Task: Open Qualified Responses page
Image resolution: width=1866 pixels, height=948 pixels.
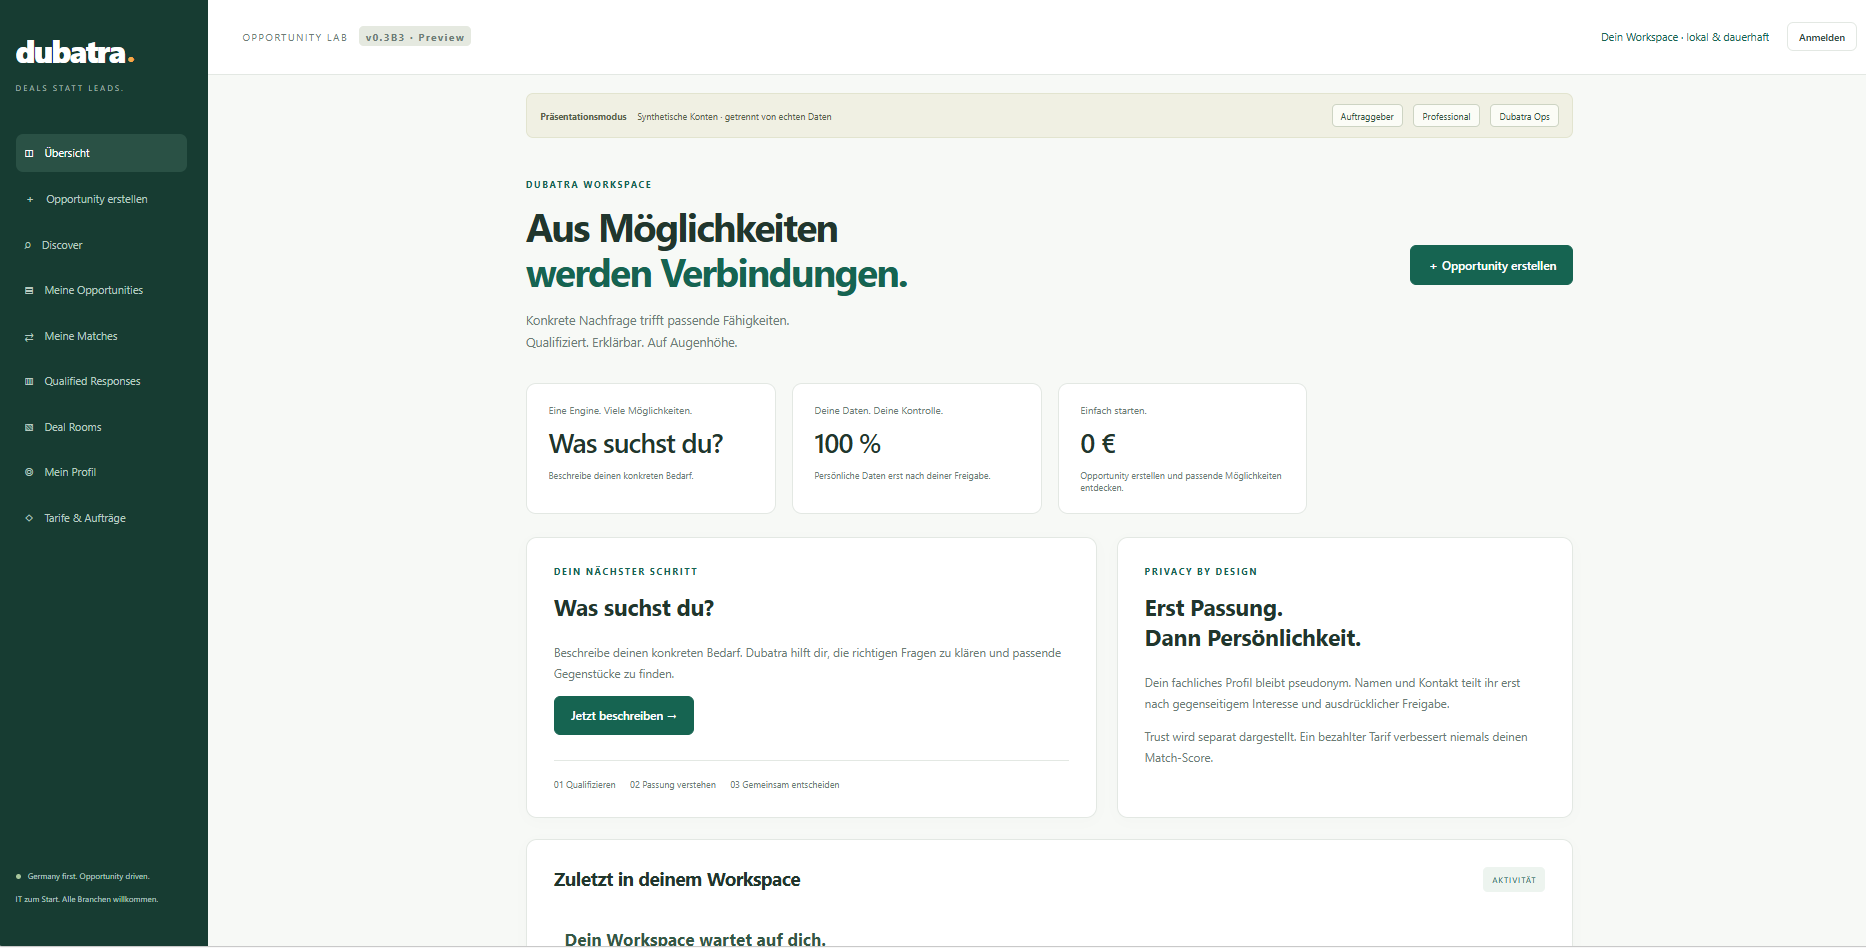Action: click(101, 381)
